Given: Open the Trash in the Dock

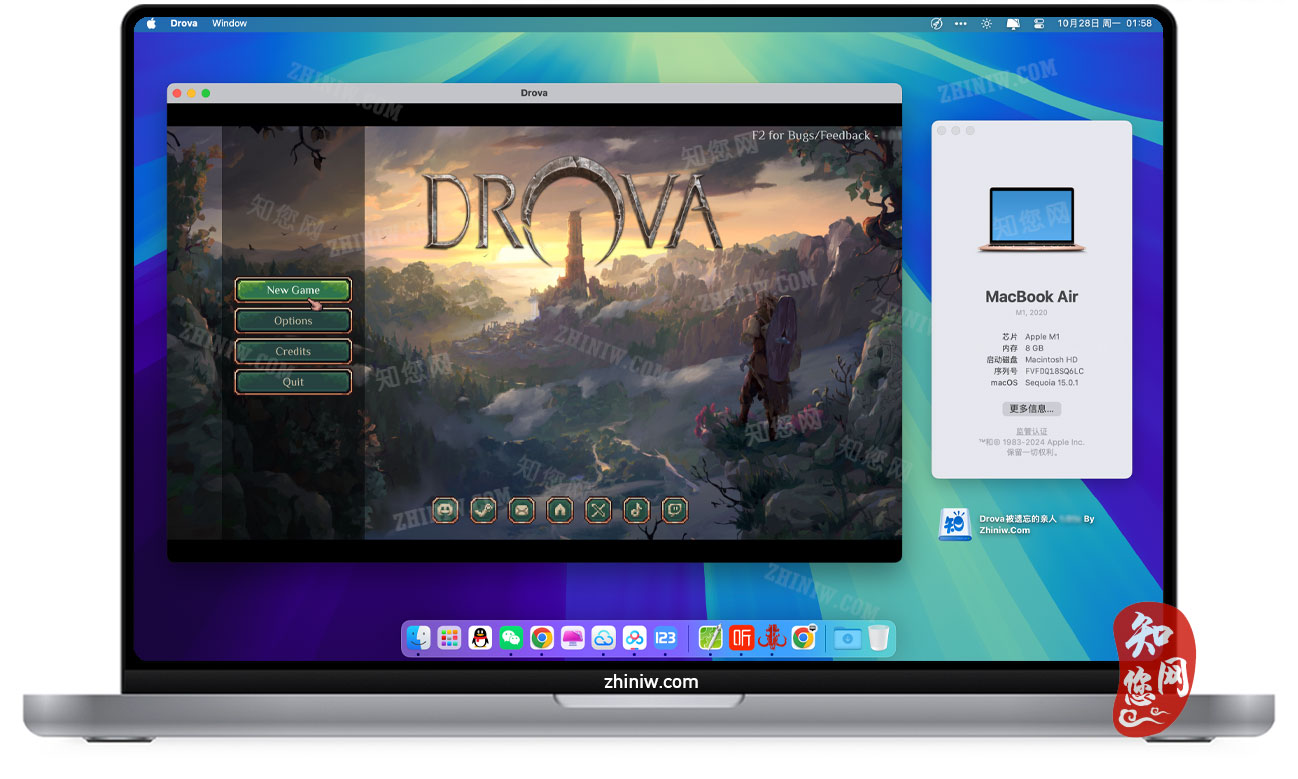Looking at the screenshot, I should (878, 638).
